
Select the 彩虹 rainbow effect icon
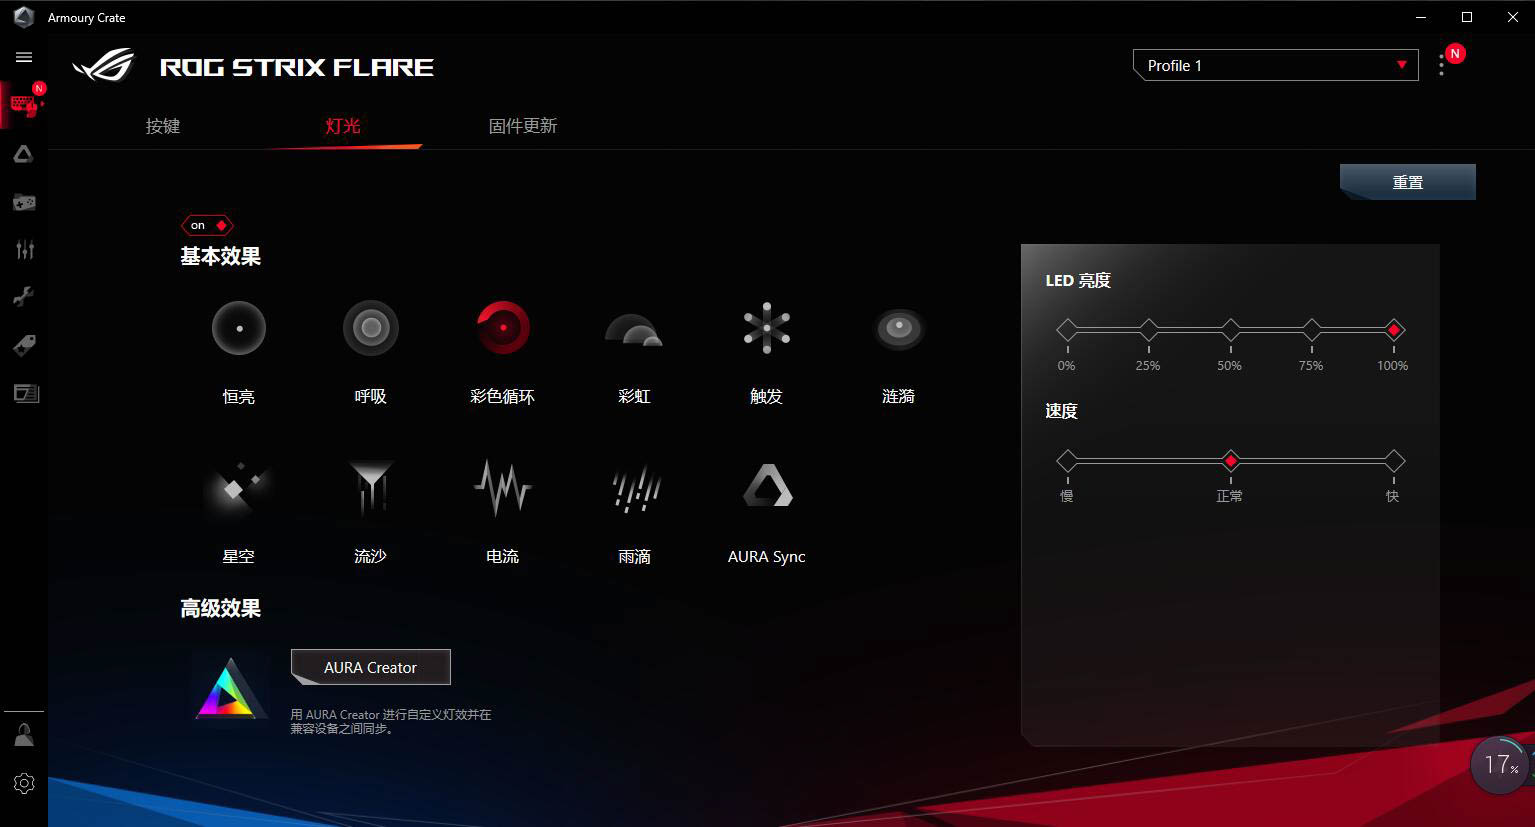click(634, 330)
